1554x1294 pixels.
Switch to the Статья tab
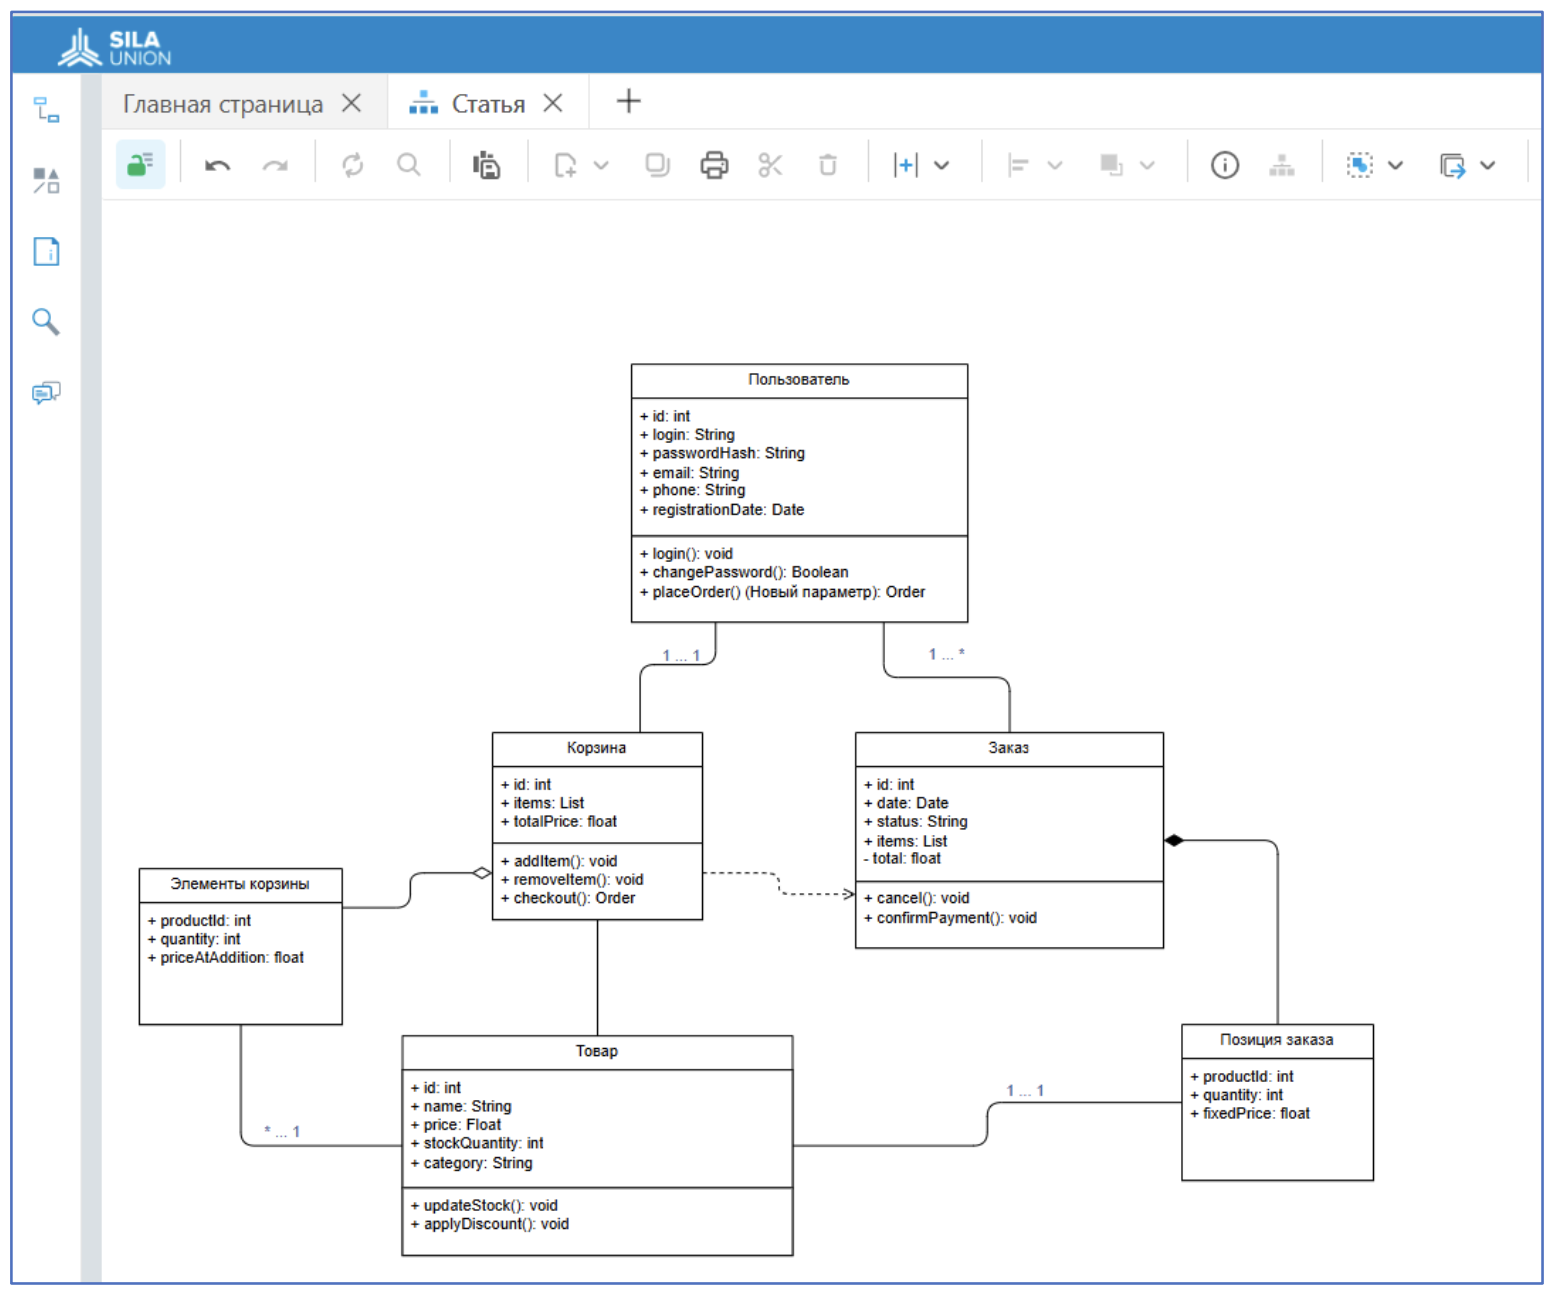(487, 104)
